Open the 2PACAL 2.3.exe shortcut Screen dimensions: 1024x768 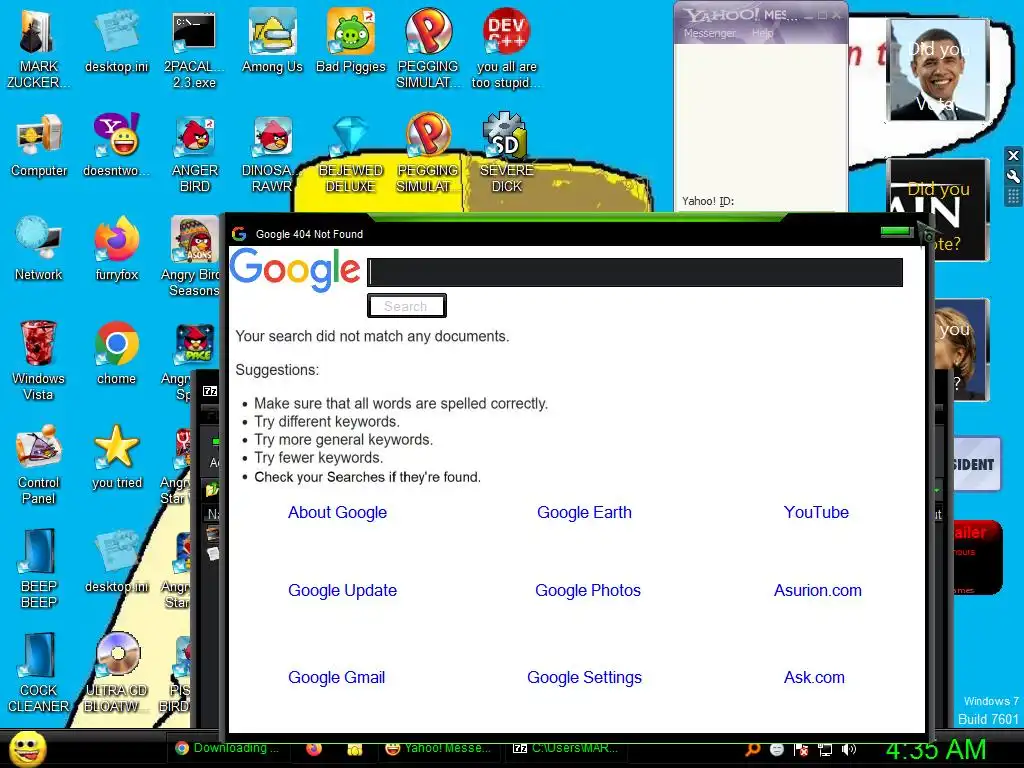[x=194, y=49]
